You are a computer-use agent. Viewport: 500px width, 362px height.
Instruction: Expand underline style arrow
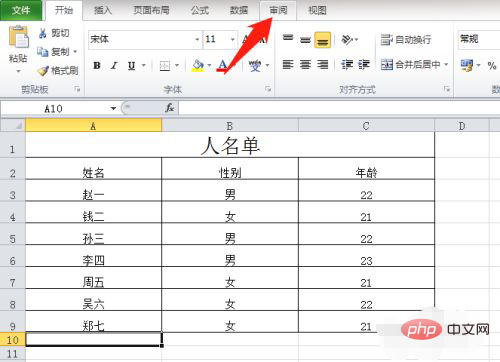(144, 65)
